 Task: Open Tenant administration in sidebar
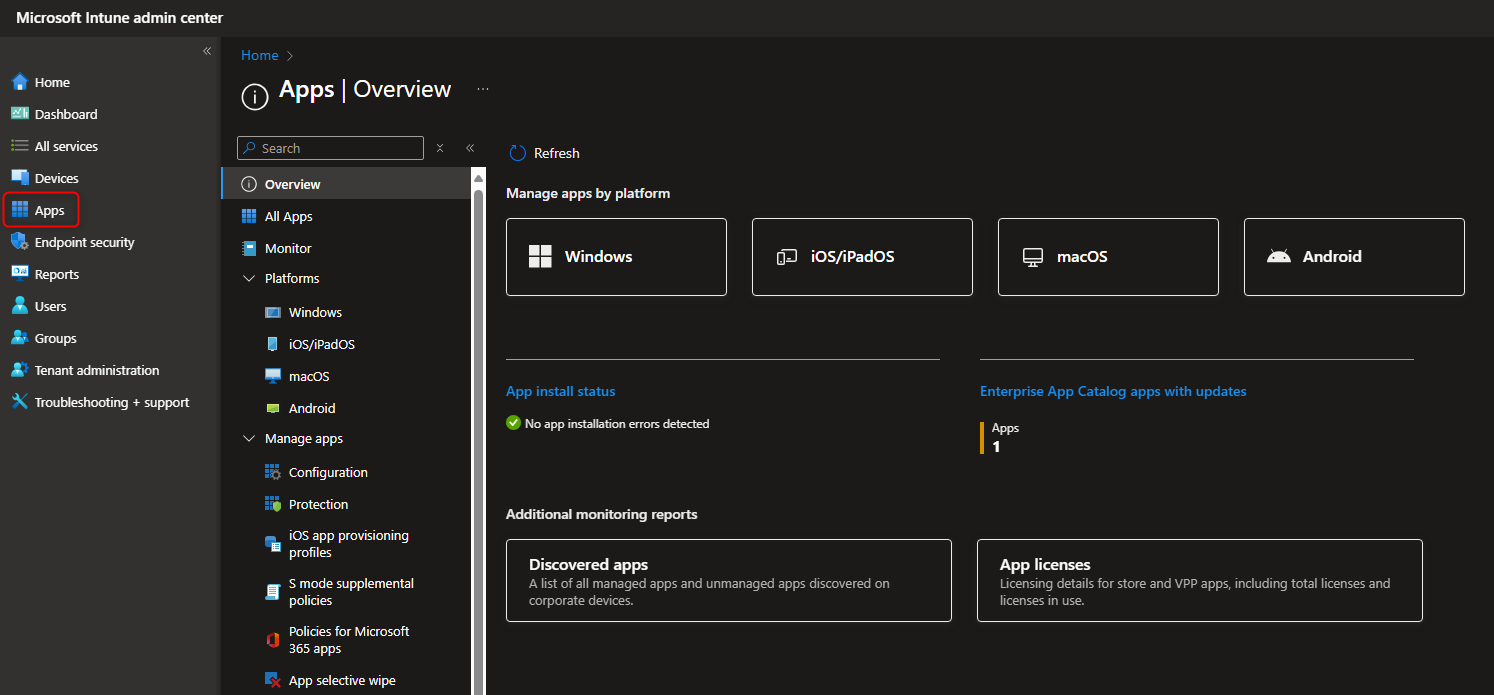tap(96, 370)
